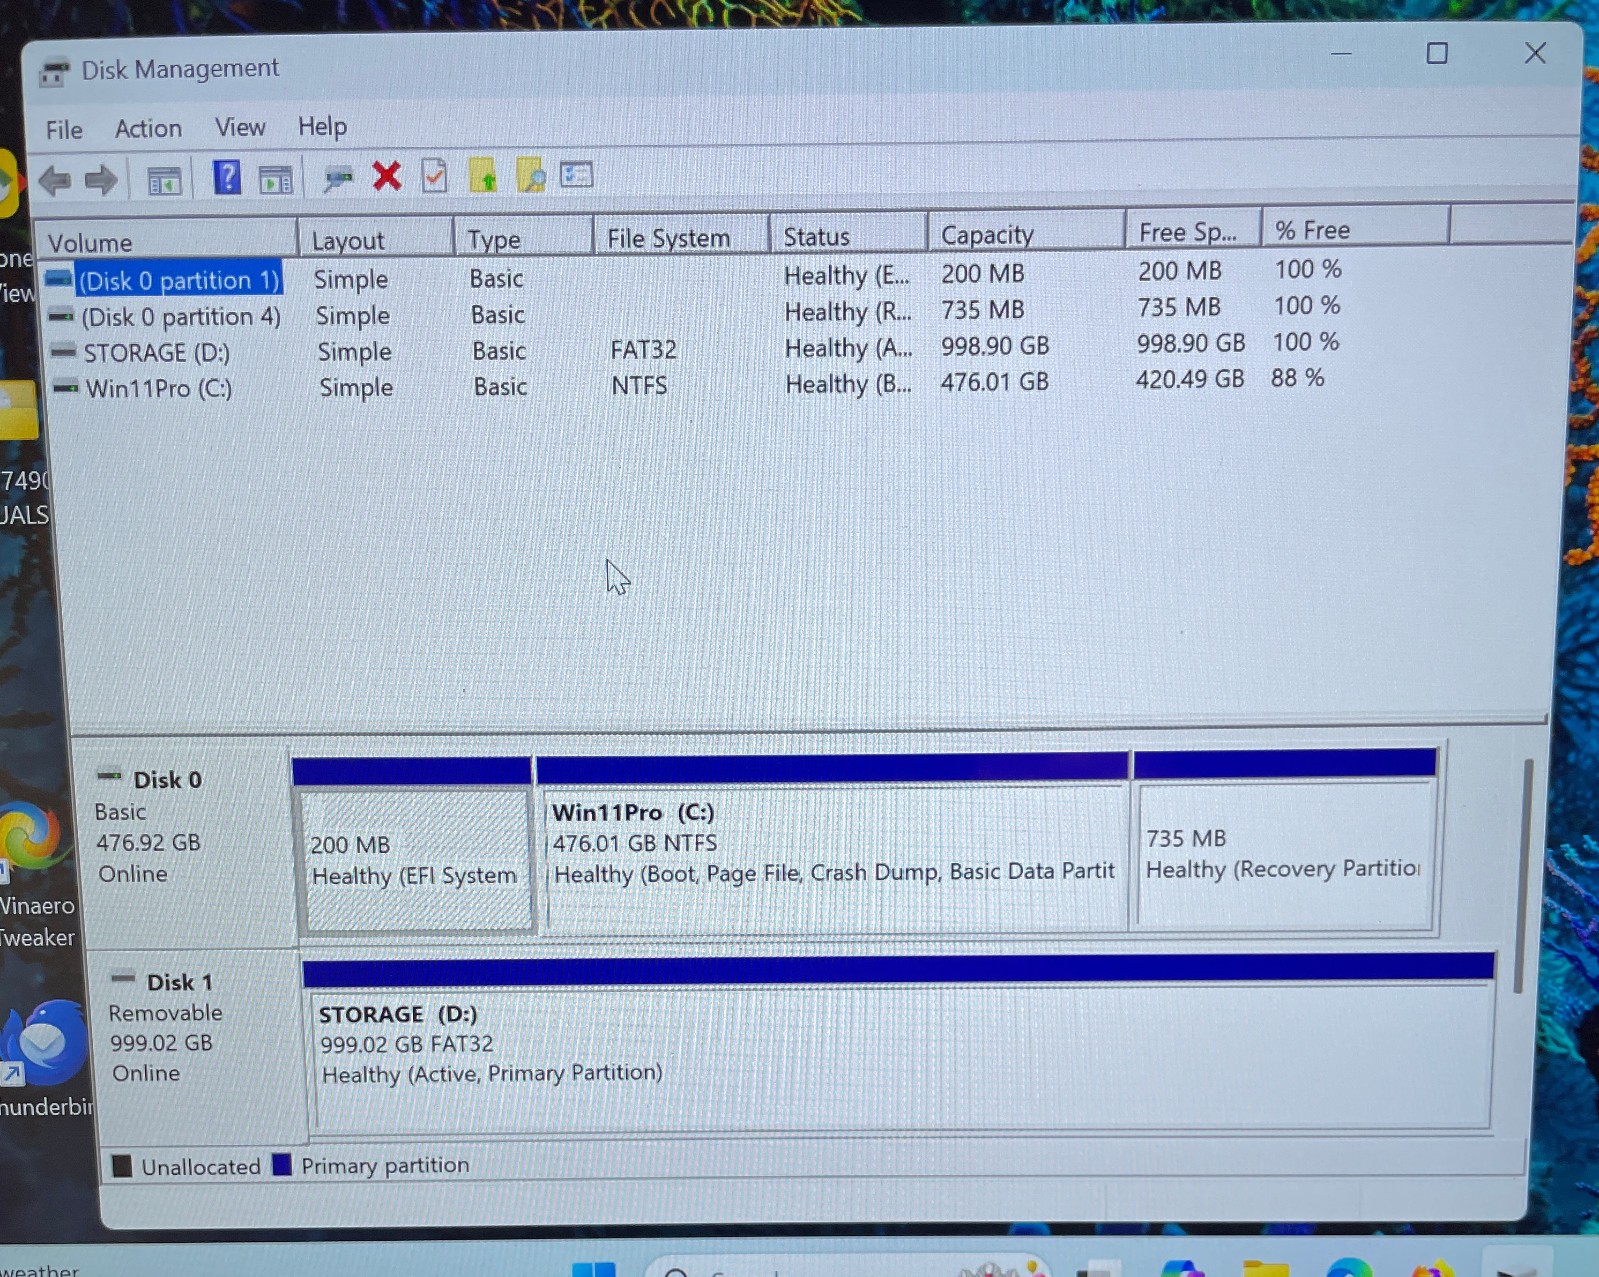This screenshot has width=1599, height=1277.
Task: Select (Disk 0 partition 1) volume row
Action: tap(178, 280)
